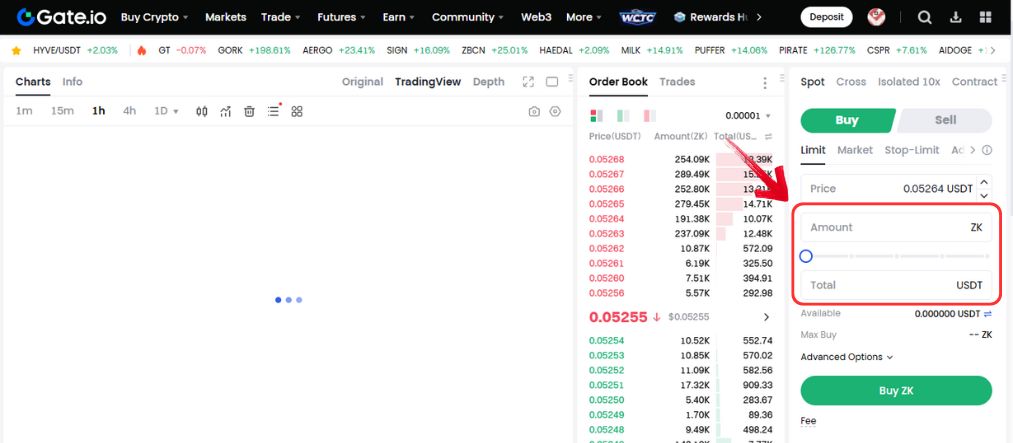
Task: Click the WCTC banner logo
Action: 638,17
